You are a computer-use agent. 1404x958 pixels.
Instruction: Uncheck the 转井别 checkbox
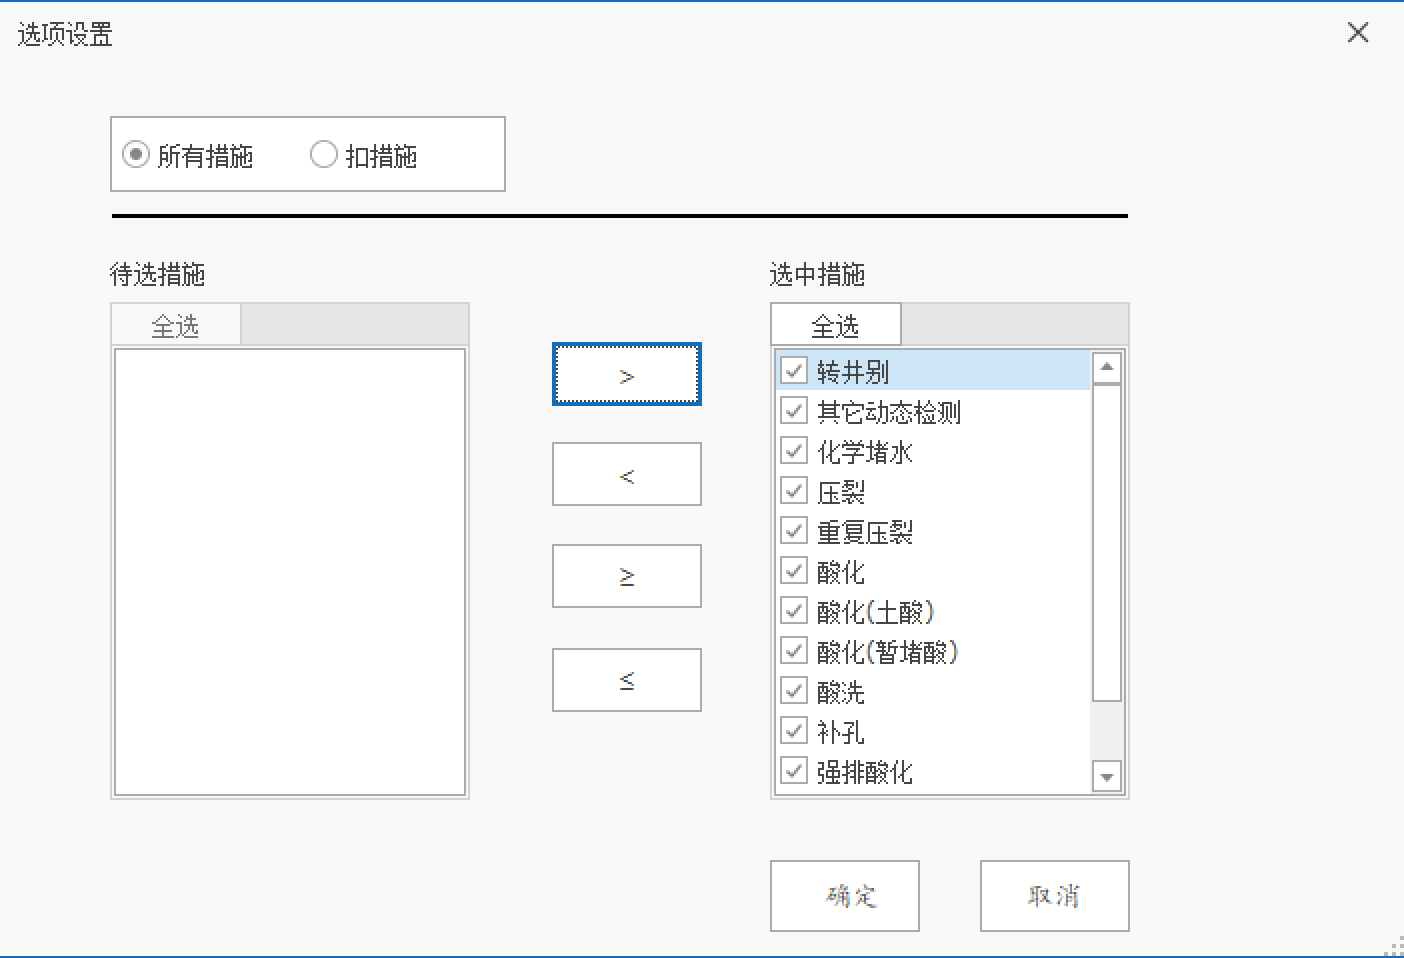click(793, 370)
